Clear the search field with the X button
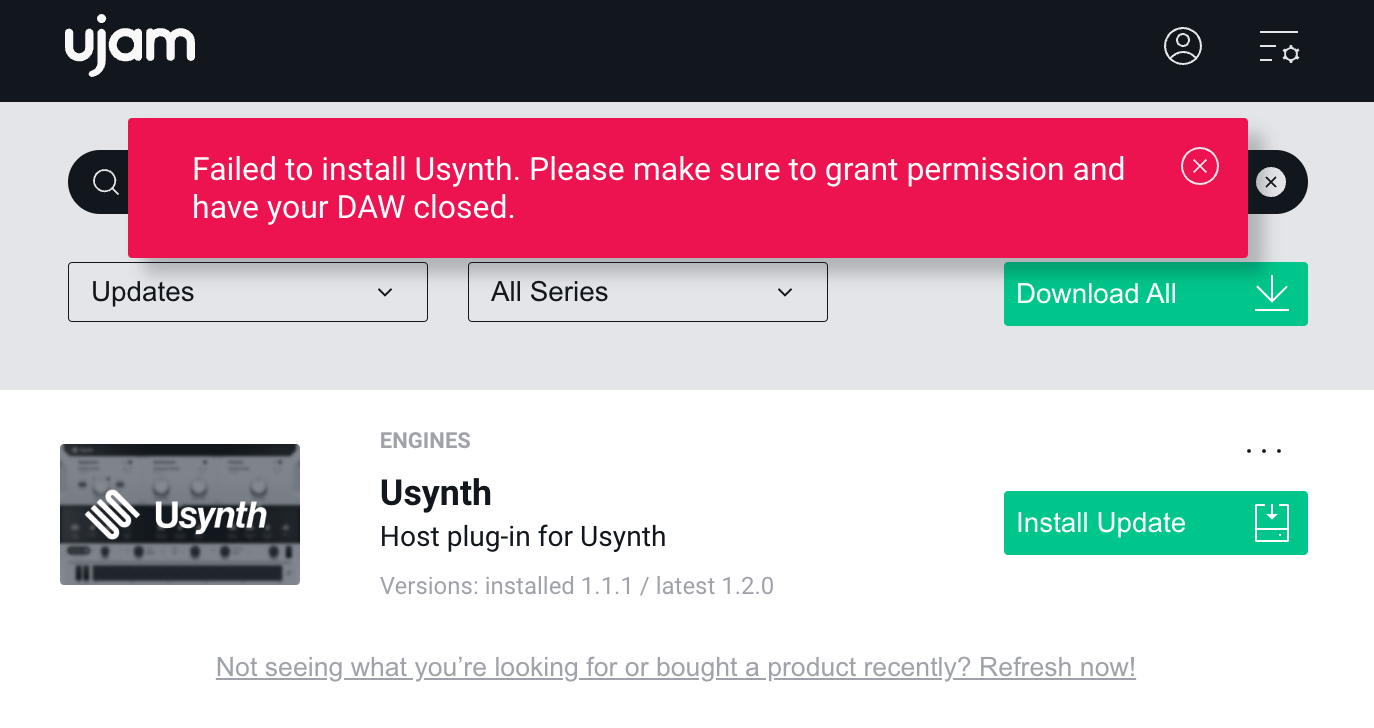 pos(1270,182)
